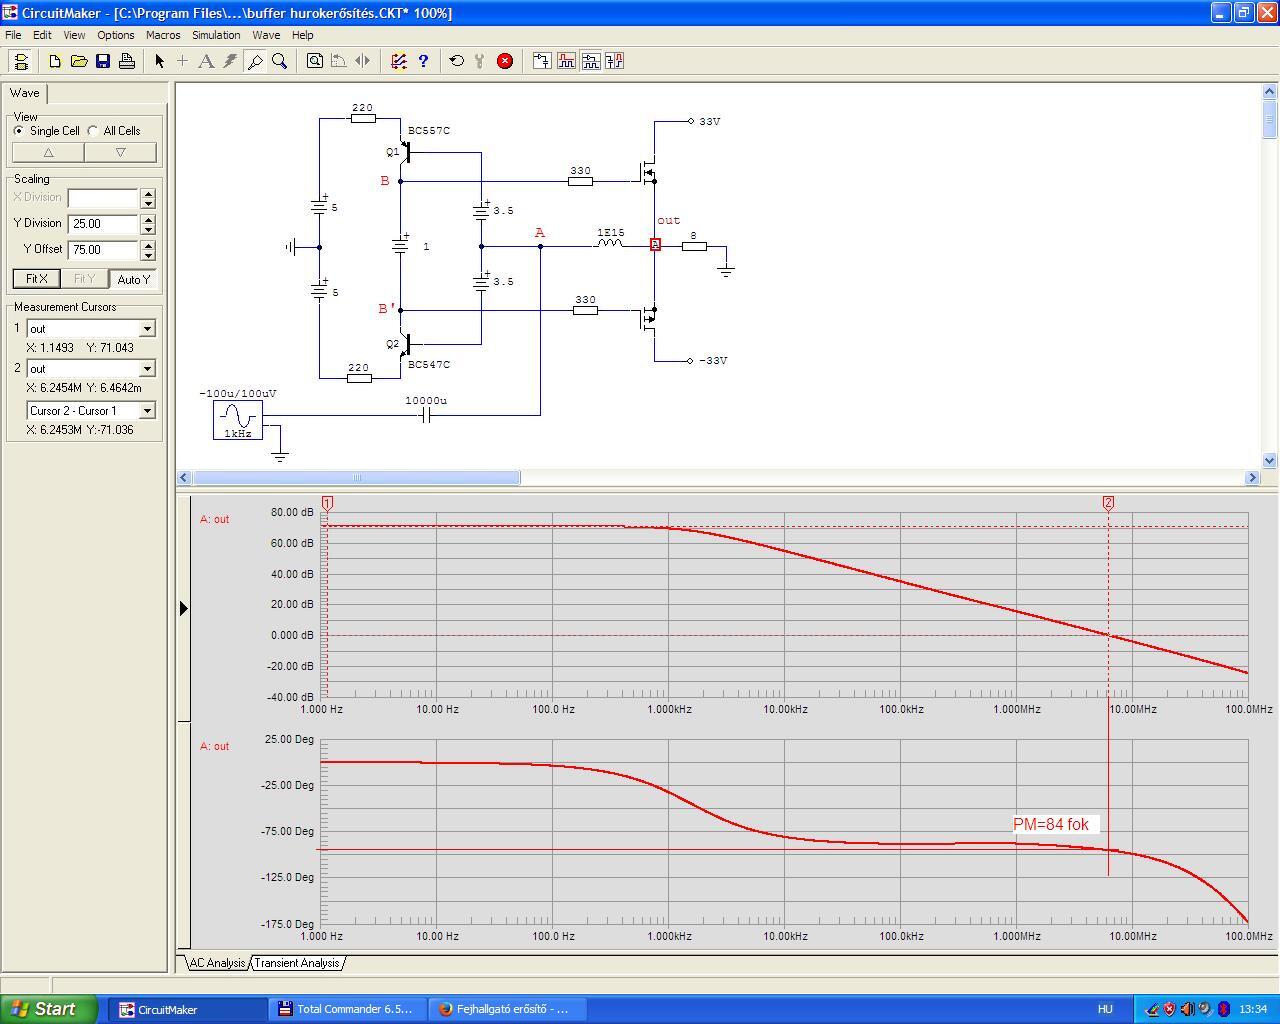
Task: Select the zoom magnifier tool
Action: (x=279, y=61)
